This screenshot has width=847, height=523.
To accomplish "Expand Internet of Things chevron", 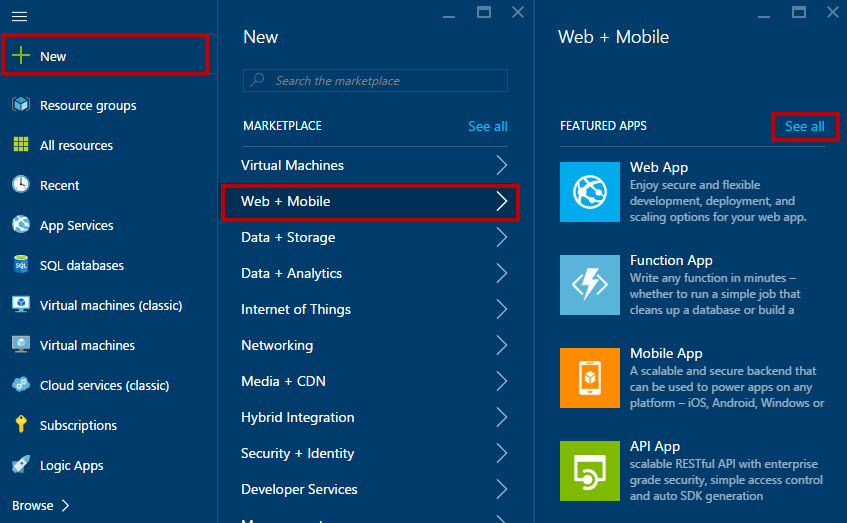I will [x=502, y=309].
